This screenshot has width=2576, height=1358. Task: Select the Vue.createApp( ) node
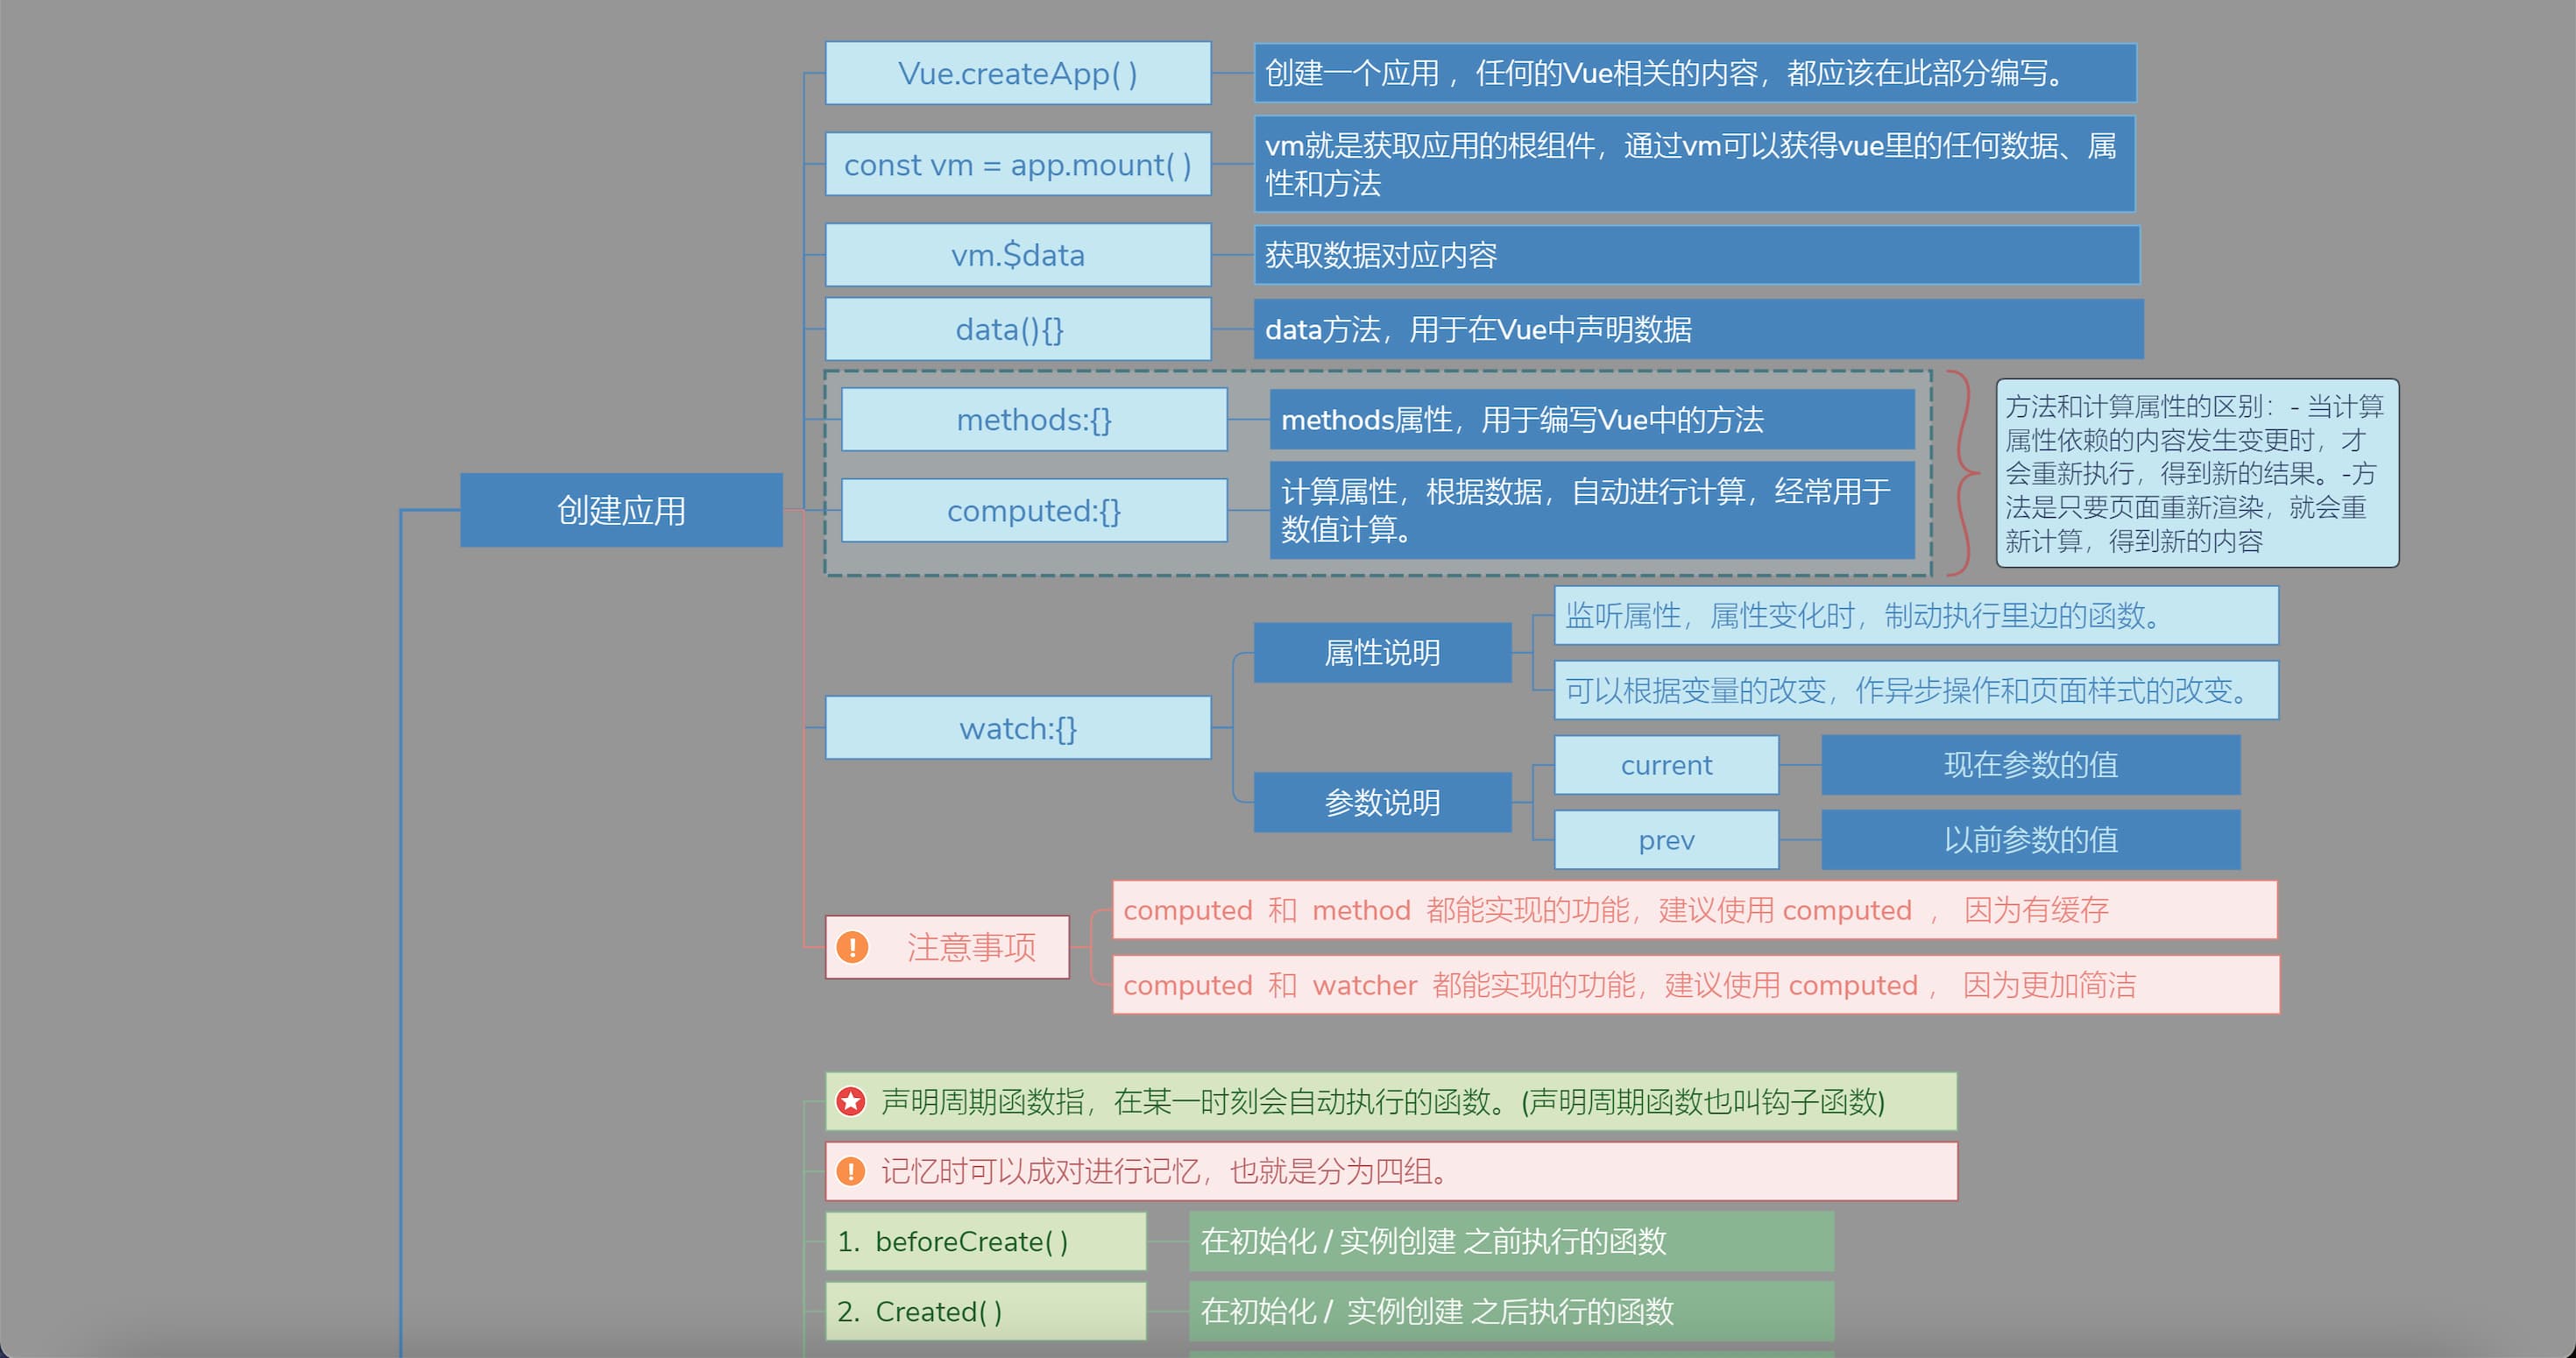tap(1018, 73)
